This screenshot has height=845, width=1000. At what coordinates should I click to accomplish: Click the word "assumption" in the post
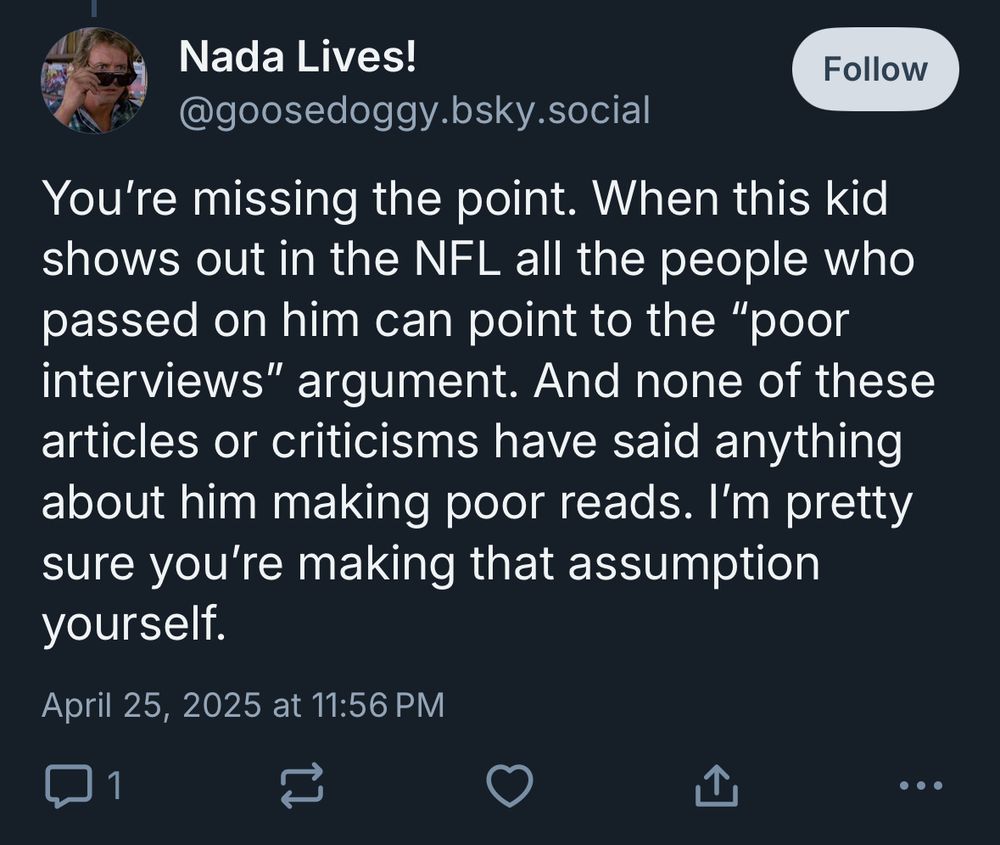click(694, 565)
